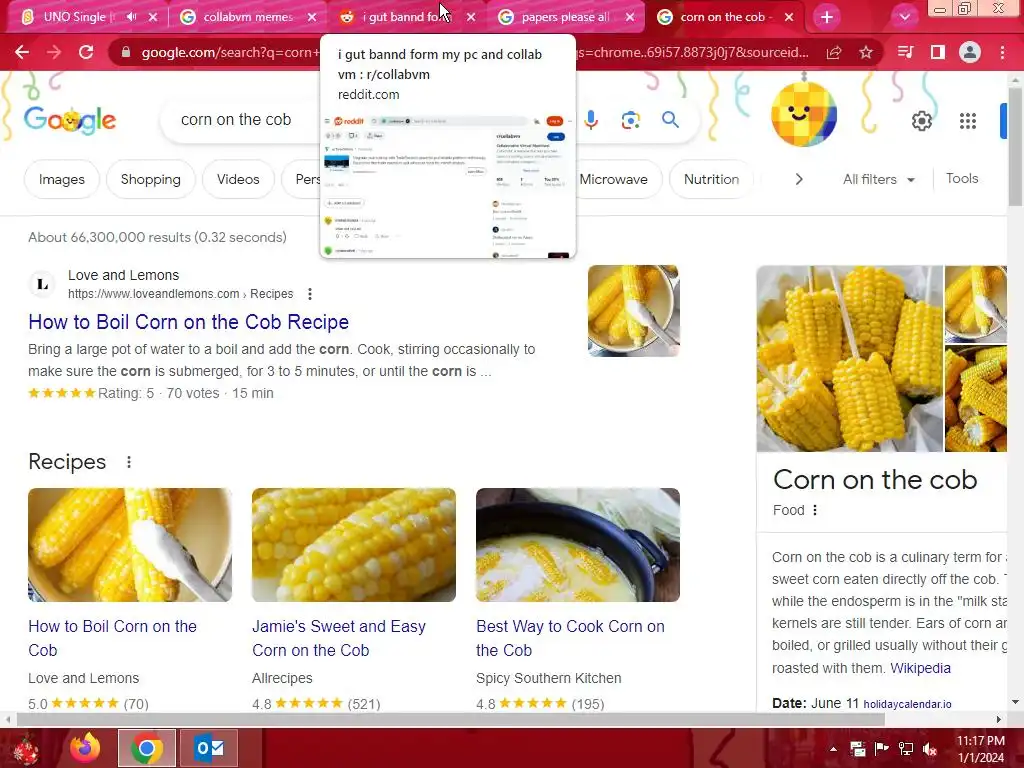Open the Chrome profile avatar
This screenshot has width=1024, height=768.
pyautogui.click(x=970, y=52)
